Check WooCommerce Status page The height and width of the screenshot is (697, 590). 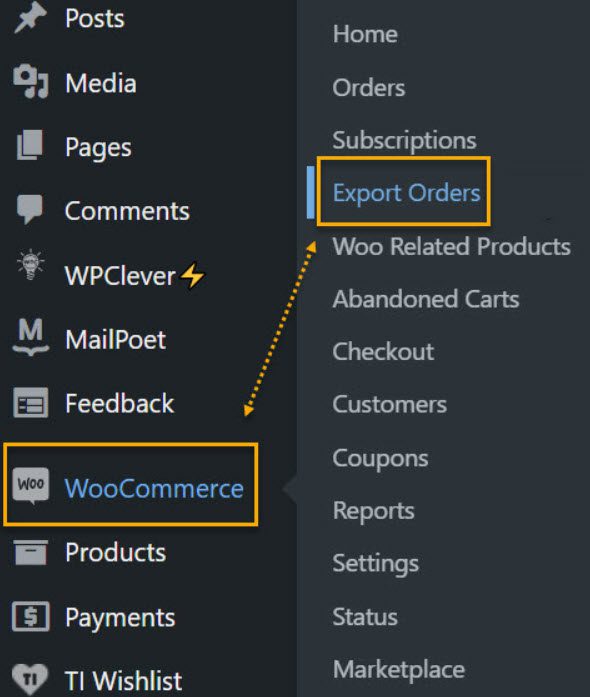365,617
